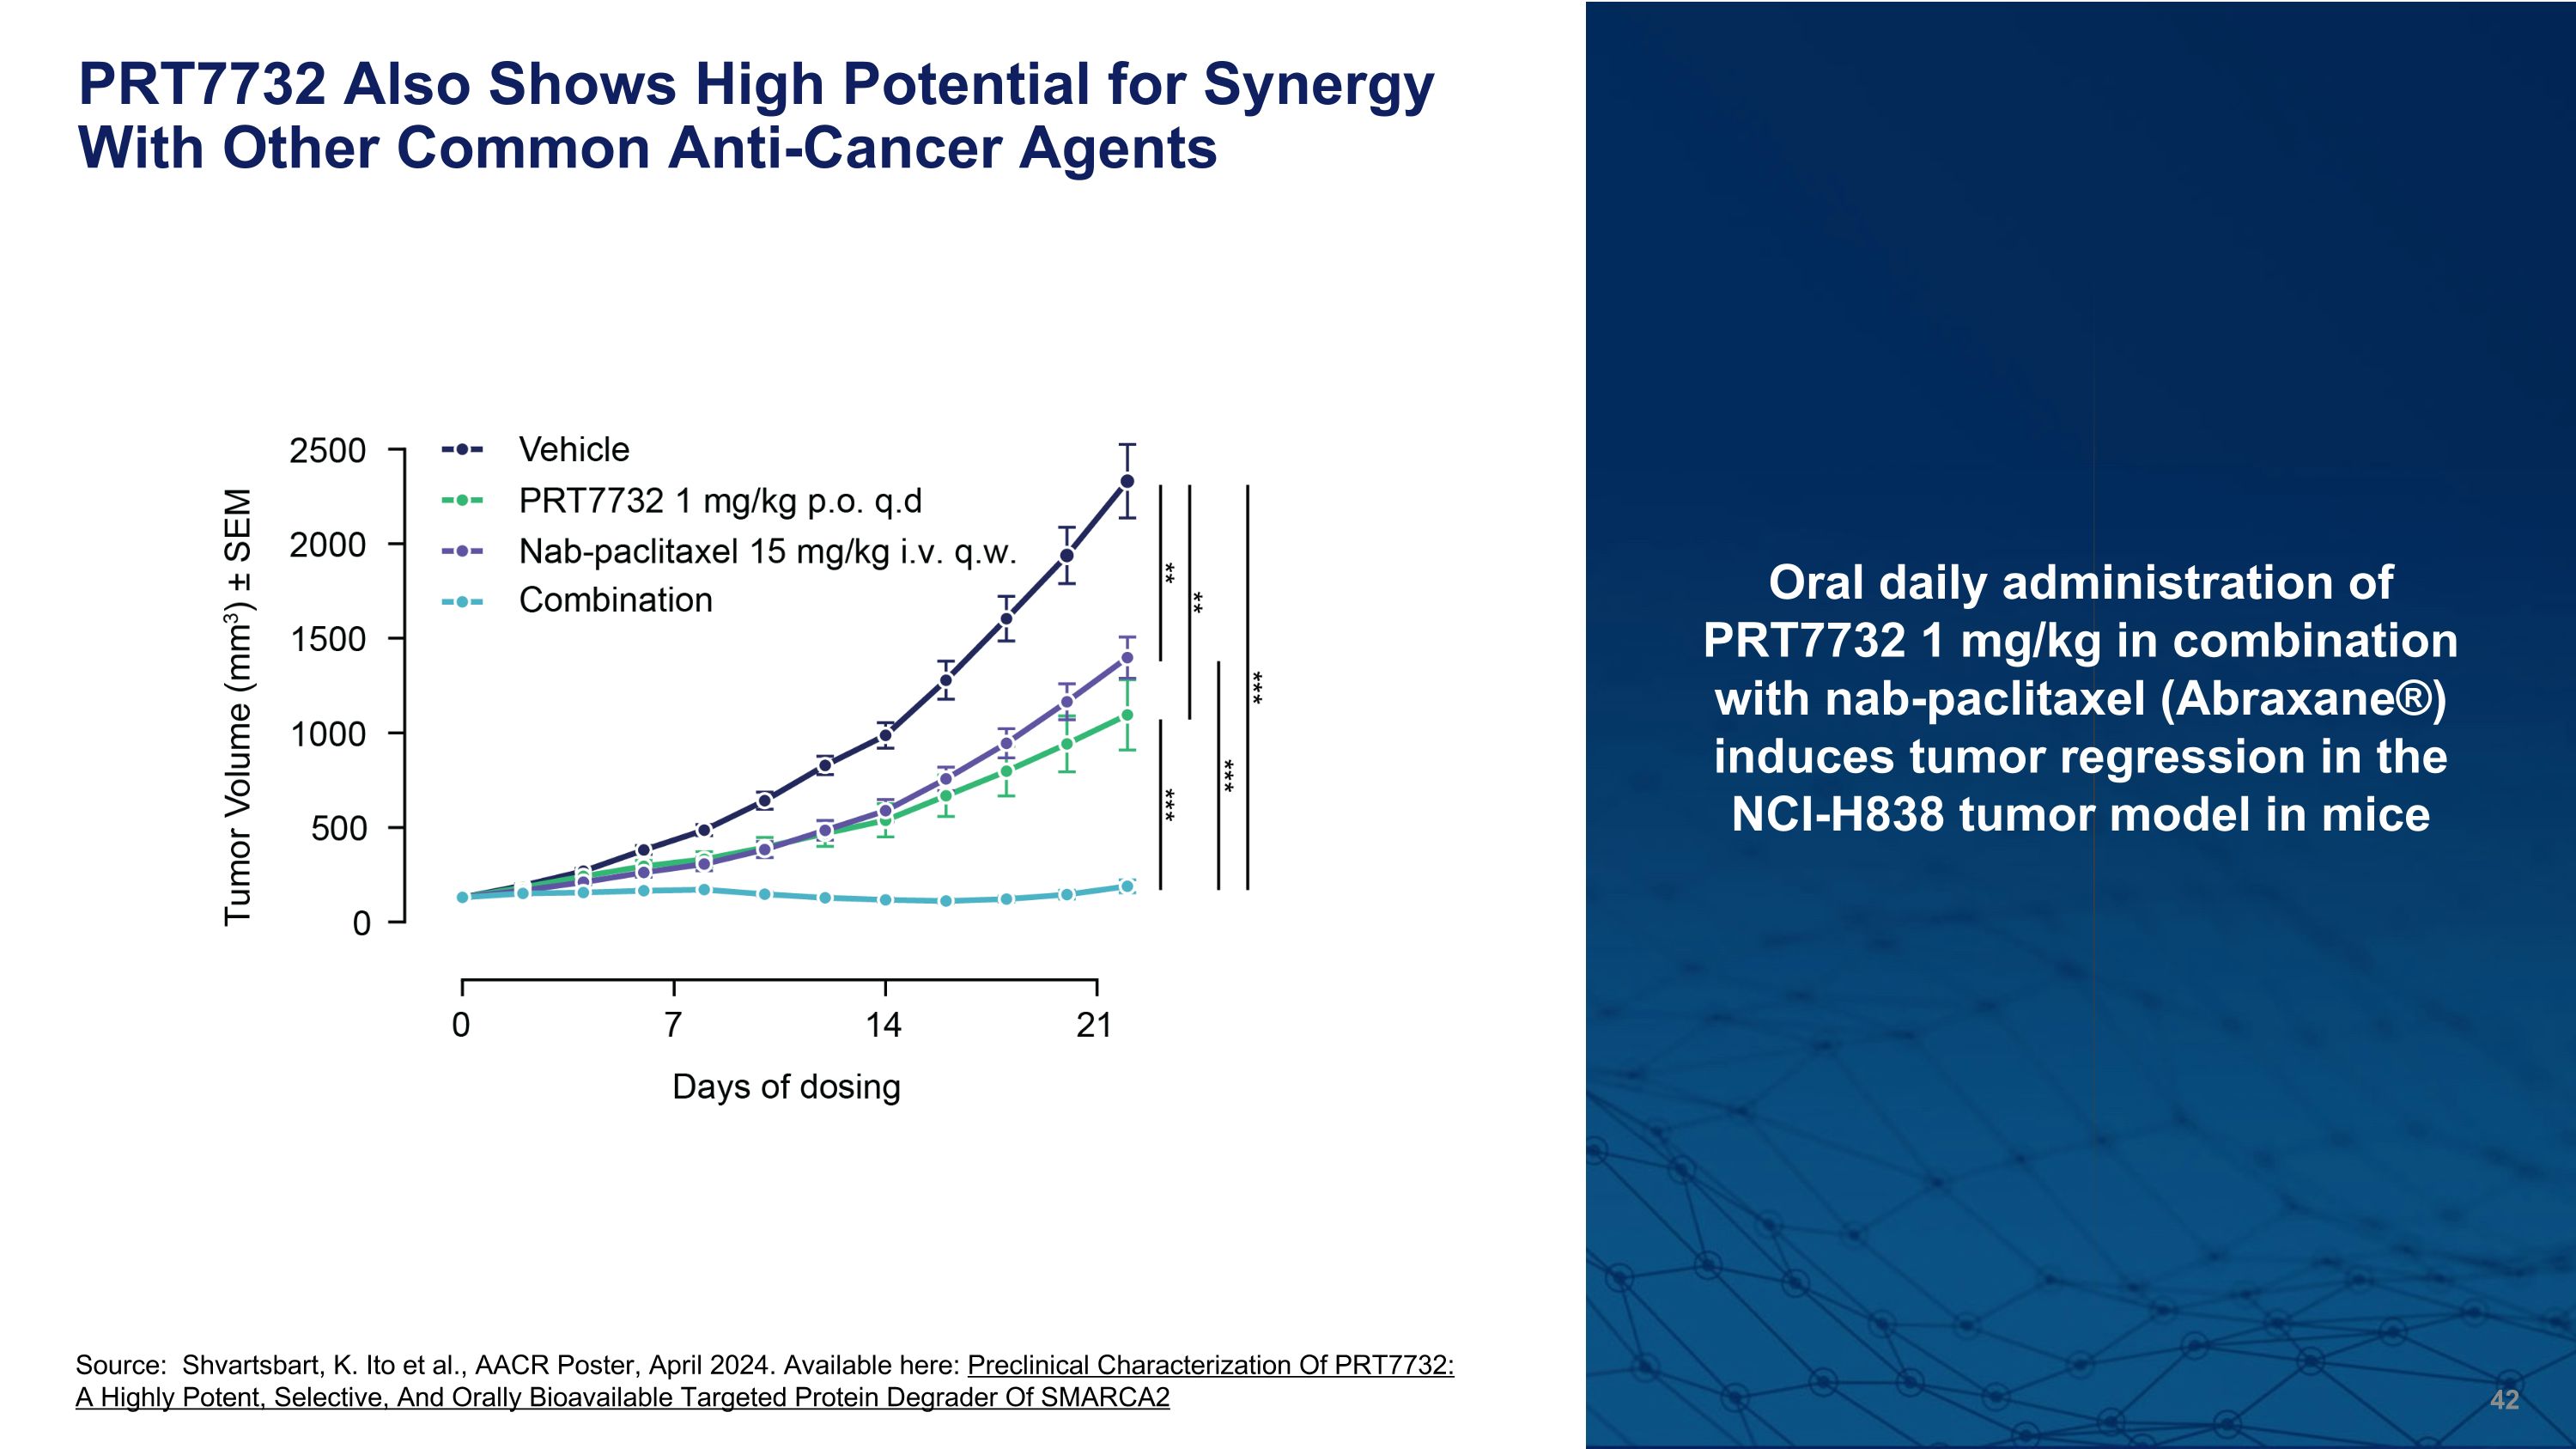Select the Vehicle legend label

point(574,450)
